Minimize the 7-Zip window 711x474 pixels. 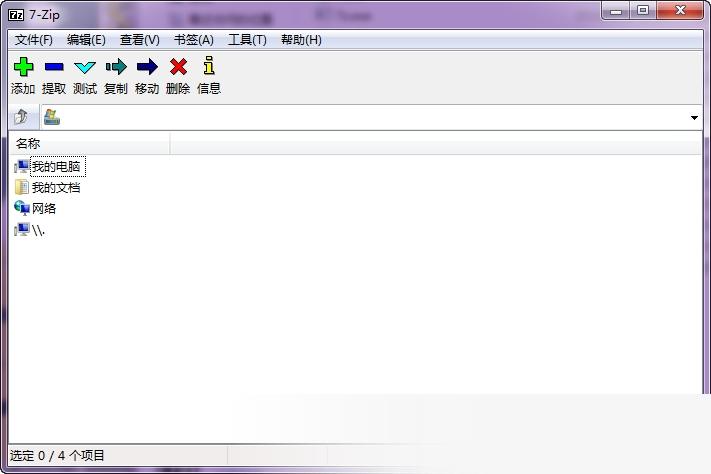(x=616, y=11)
